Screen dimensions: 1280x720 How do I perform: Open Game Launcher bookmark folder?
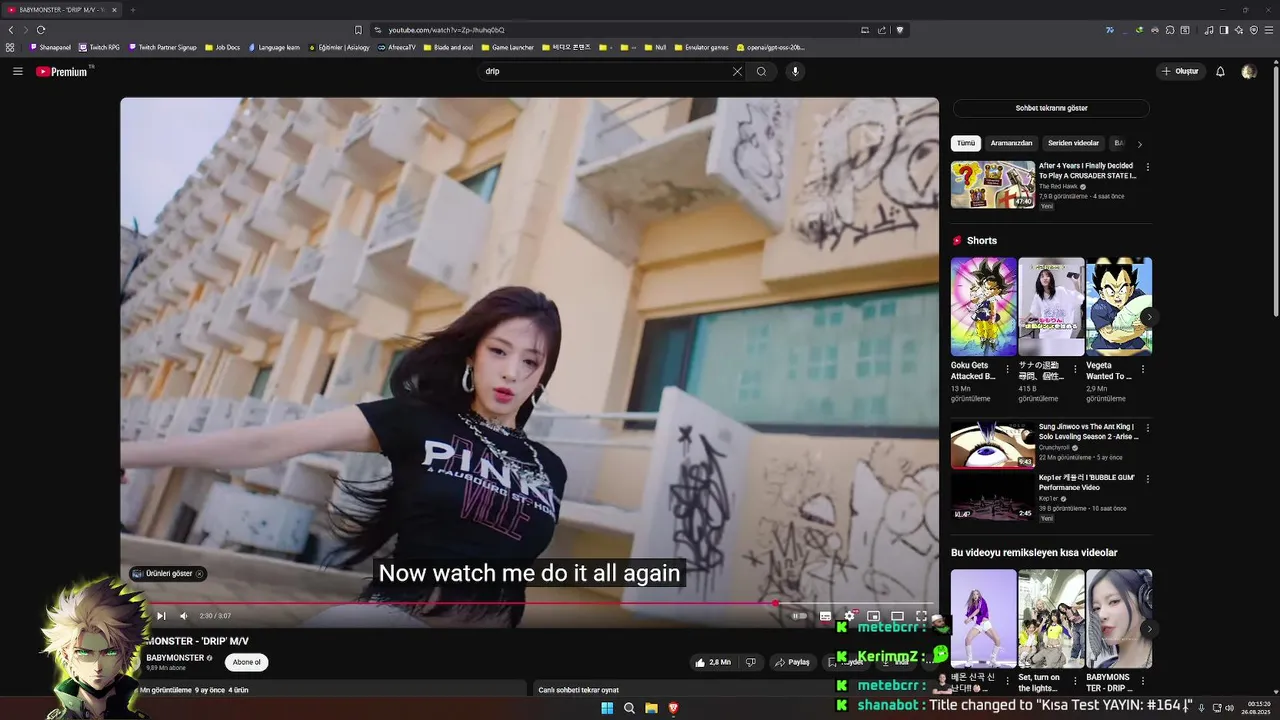click(507, 47)
